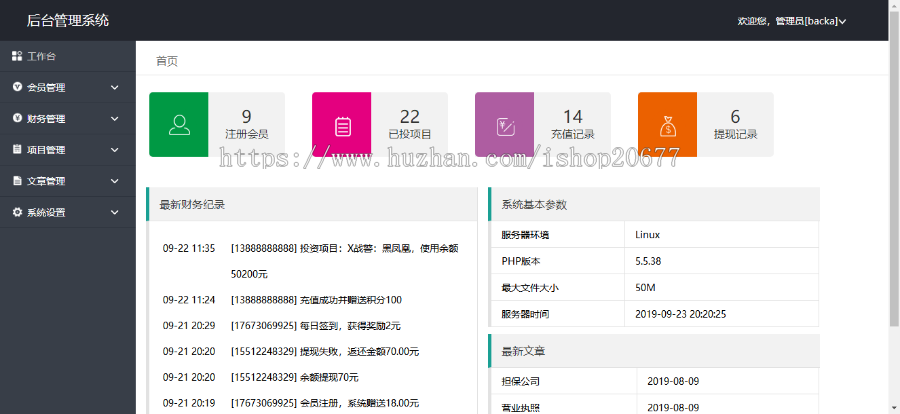
Task: Select 财务管理 in the sidebar
Action: click(68, 118)
